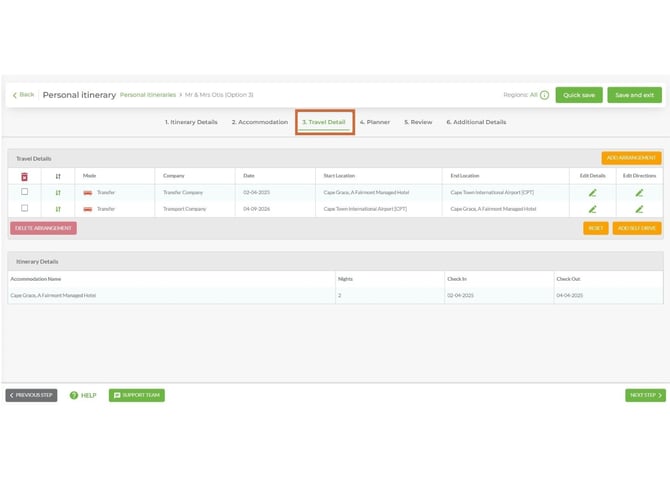670x482 pixels.
Task: Open the regions info icon
Action: tap(544, 95)
